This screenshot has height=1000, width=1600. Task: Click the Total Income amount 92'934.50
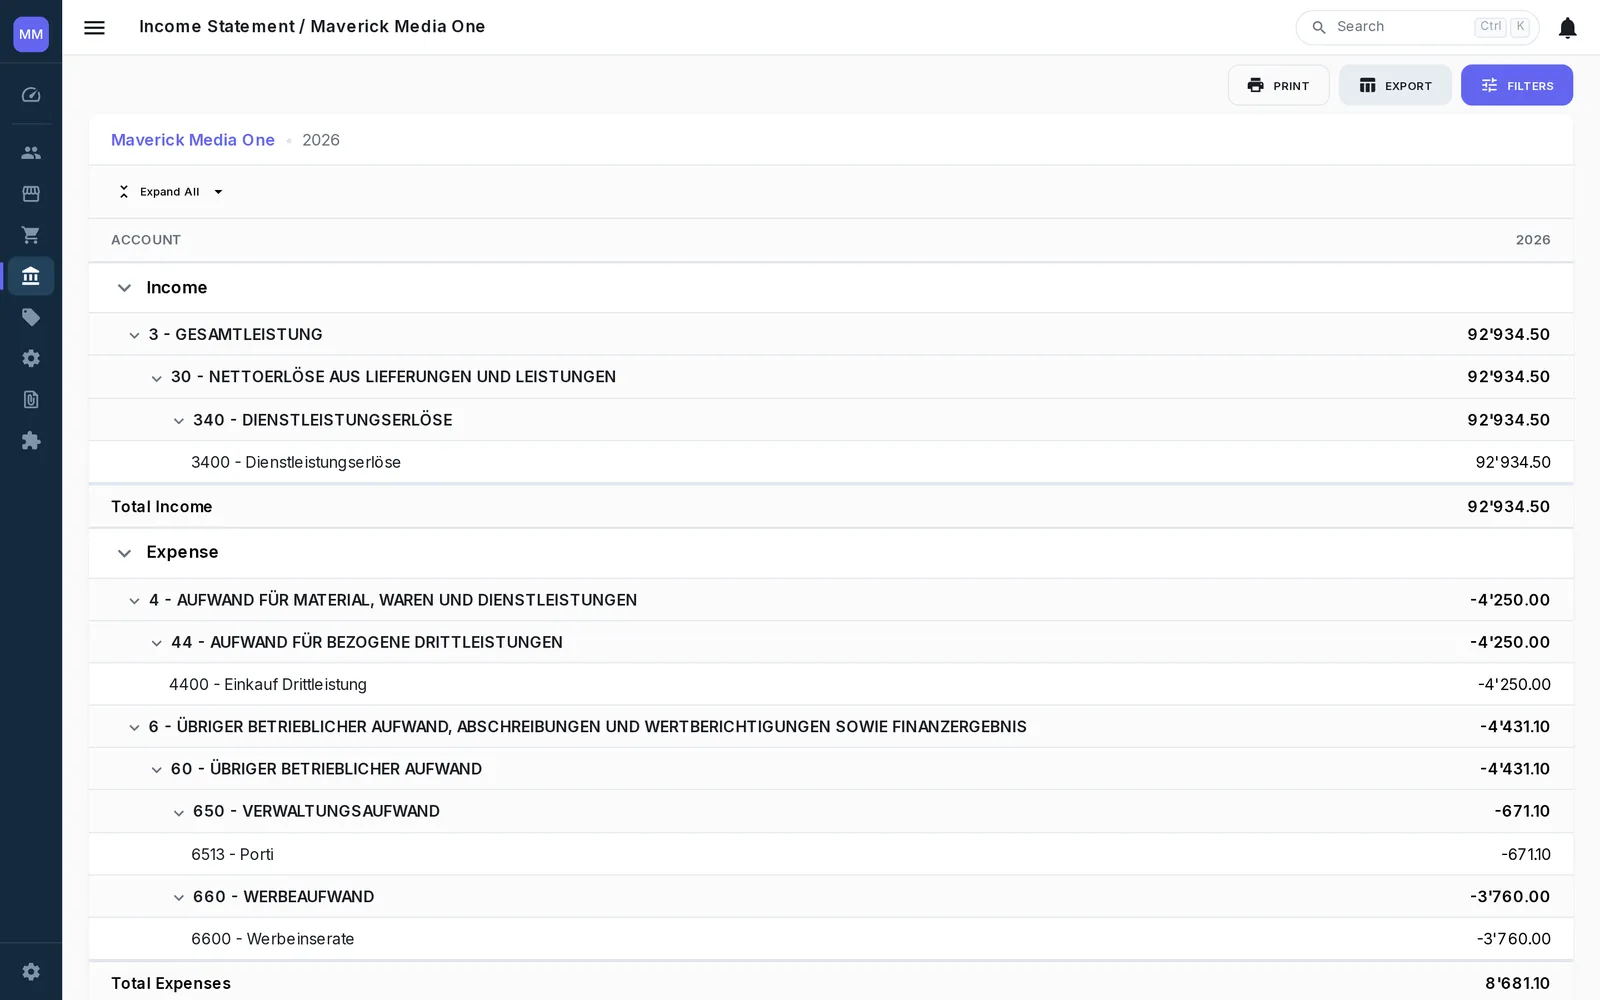(x=1508, y=507)
